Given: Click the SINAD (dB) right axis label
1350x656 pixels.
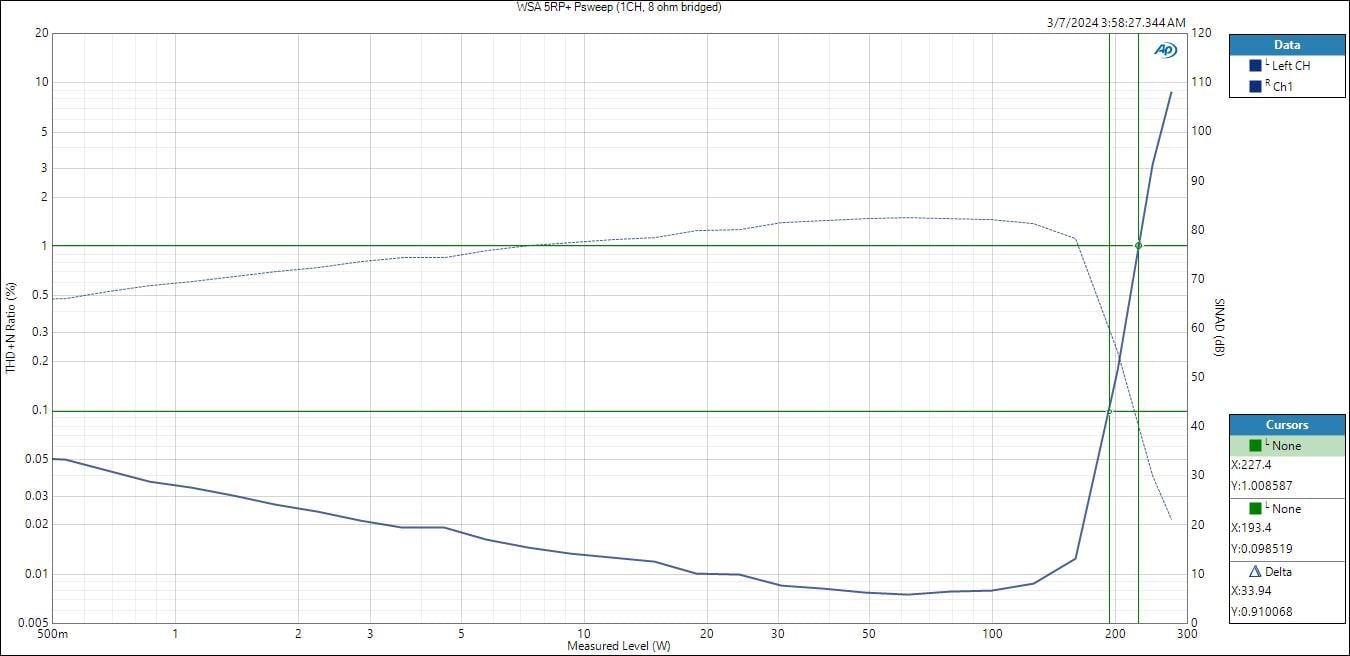Looking at the screenshot, I should (x=1219, y=327).
